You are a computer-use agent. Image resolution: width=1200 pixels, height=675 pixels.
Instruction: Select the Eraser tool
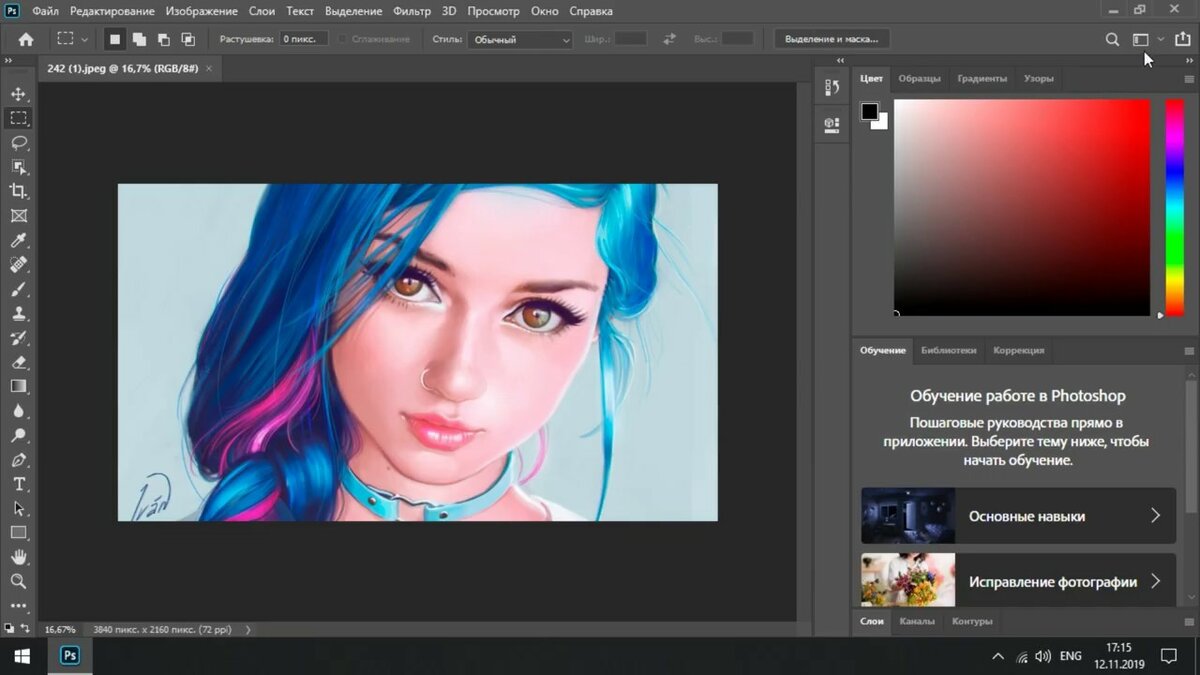coord(19,362)
